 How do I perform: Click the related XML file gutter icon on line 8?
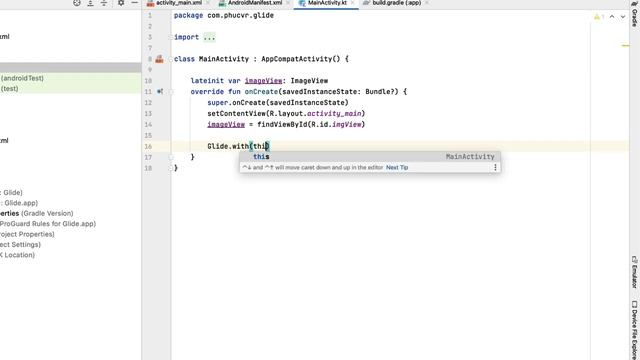pyautogui.click(x=160, y=59)
